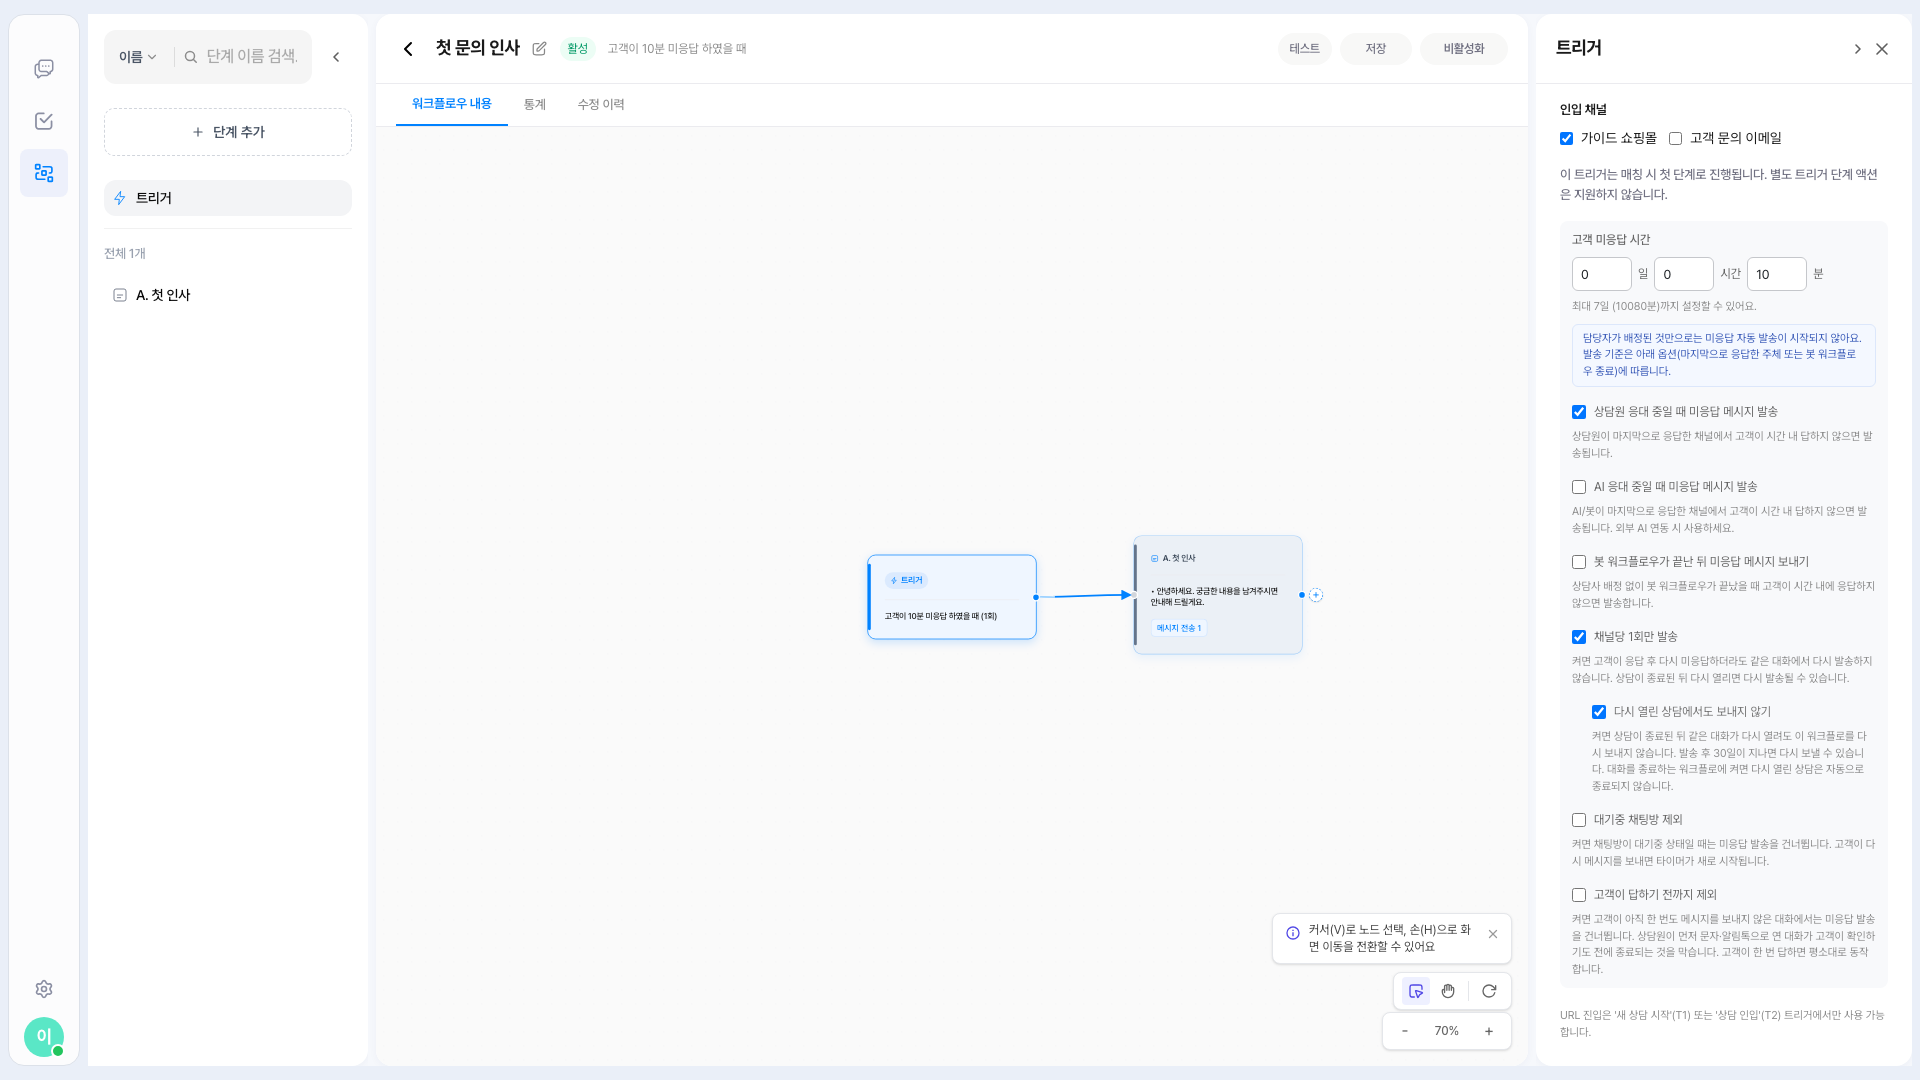
Task: Switch to the 통계 tab
Action: coord(535,104)
